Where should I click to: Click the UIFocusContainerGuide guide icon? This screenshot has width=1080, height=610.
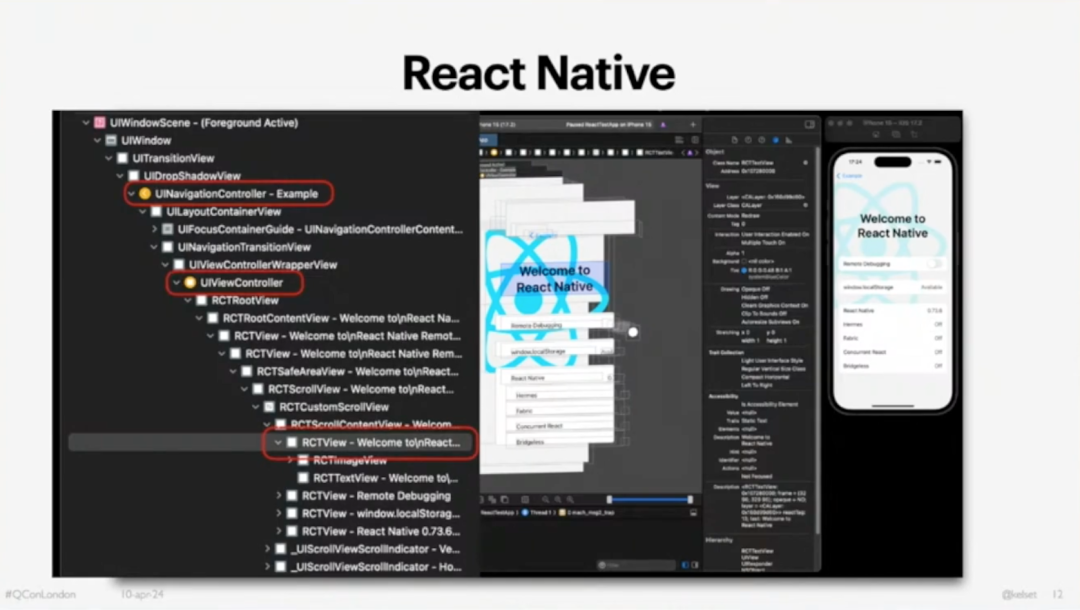tap(167, 229)
